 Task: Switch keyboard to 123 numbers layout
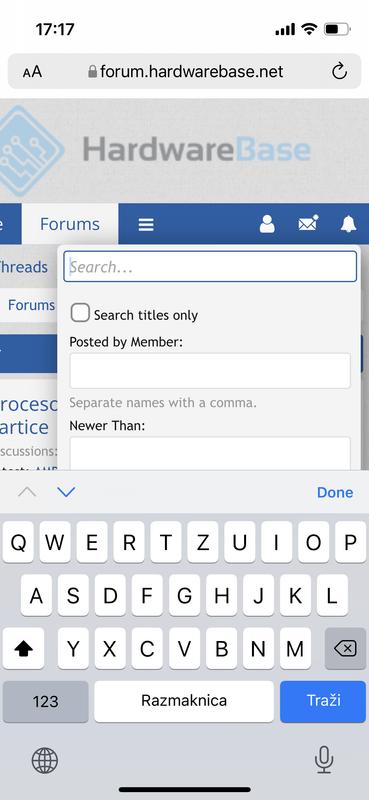click(45, 702)
